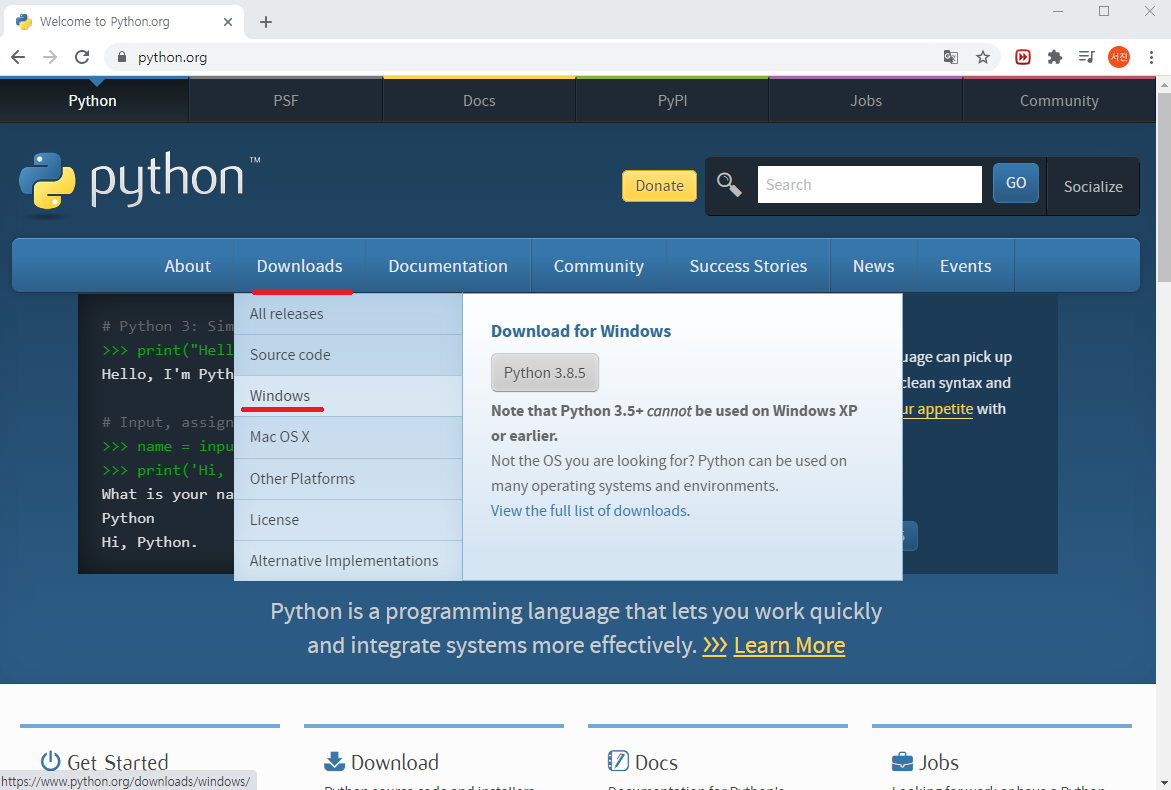Click the address bar URL python.org

point(173,57)
